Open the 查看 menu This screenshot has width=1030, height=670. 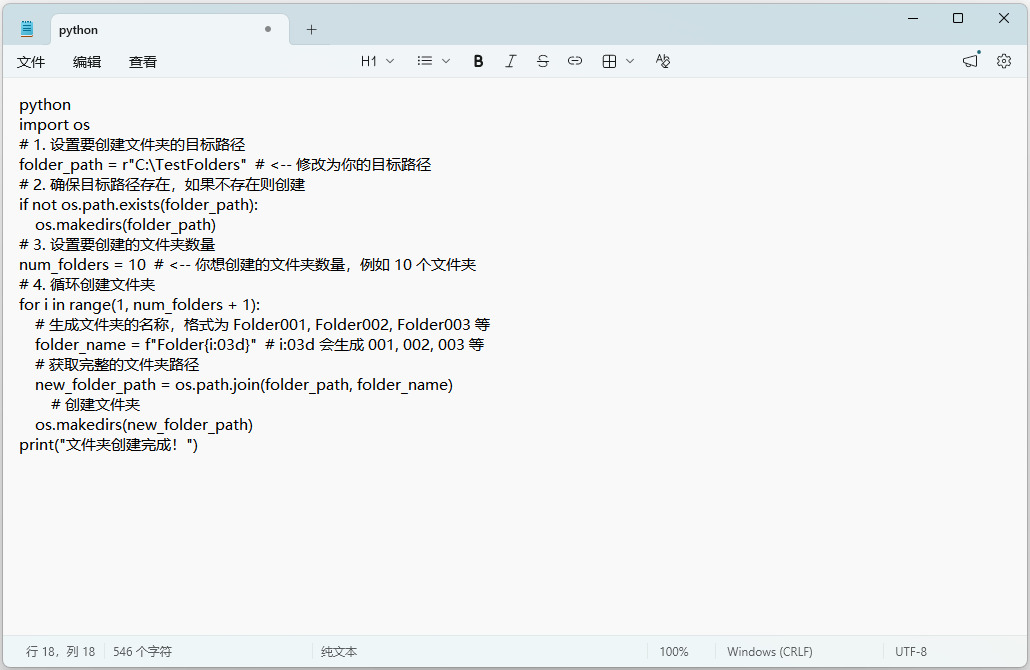pos(143,62)
